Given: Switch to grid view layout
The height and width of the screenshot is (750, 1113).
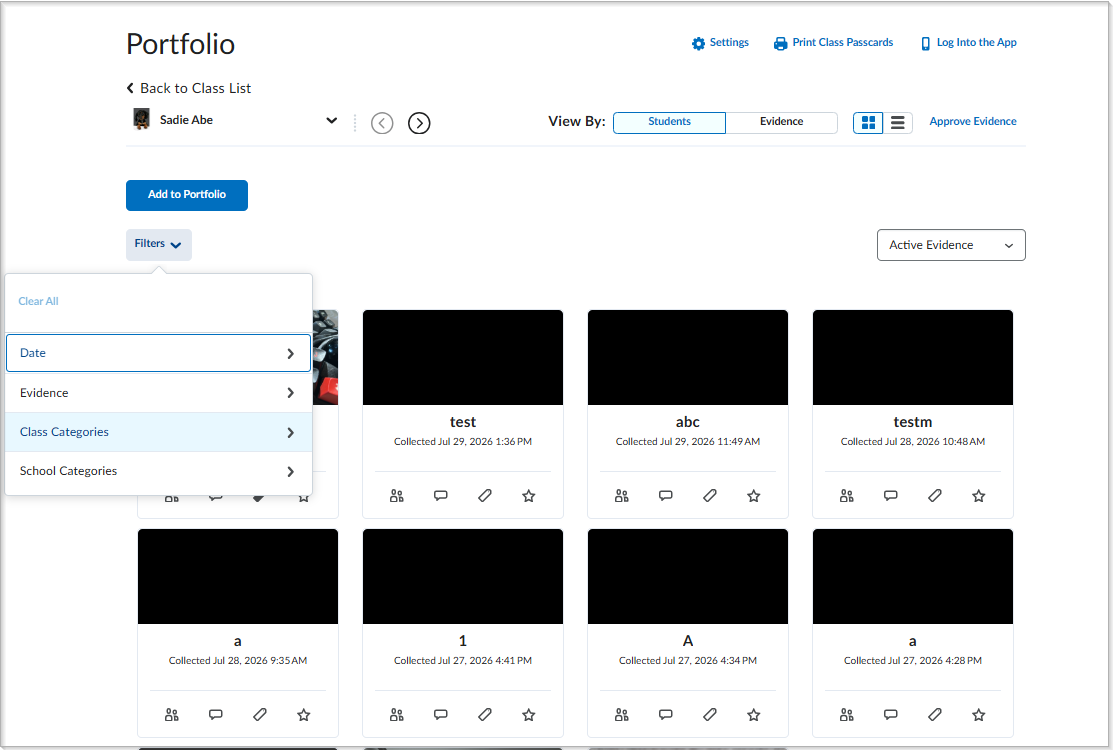Looking at the screenshot, I should [x=868, y=123].
